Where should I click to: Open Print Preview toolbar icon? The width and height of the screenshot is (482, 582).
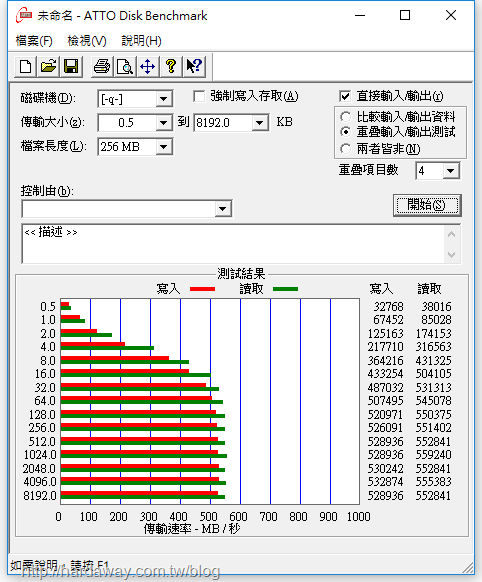click(x=125, y=67)
